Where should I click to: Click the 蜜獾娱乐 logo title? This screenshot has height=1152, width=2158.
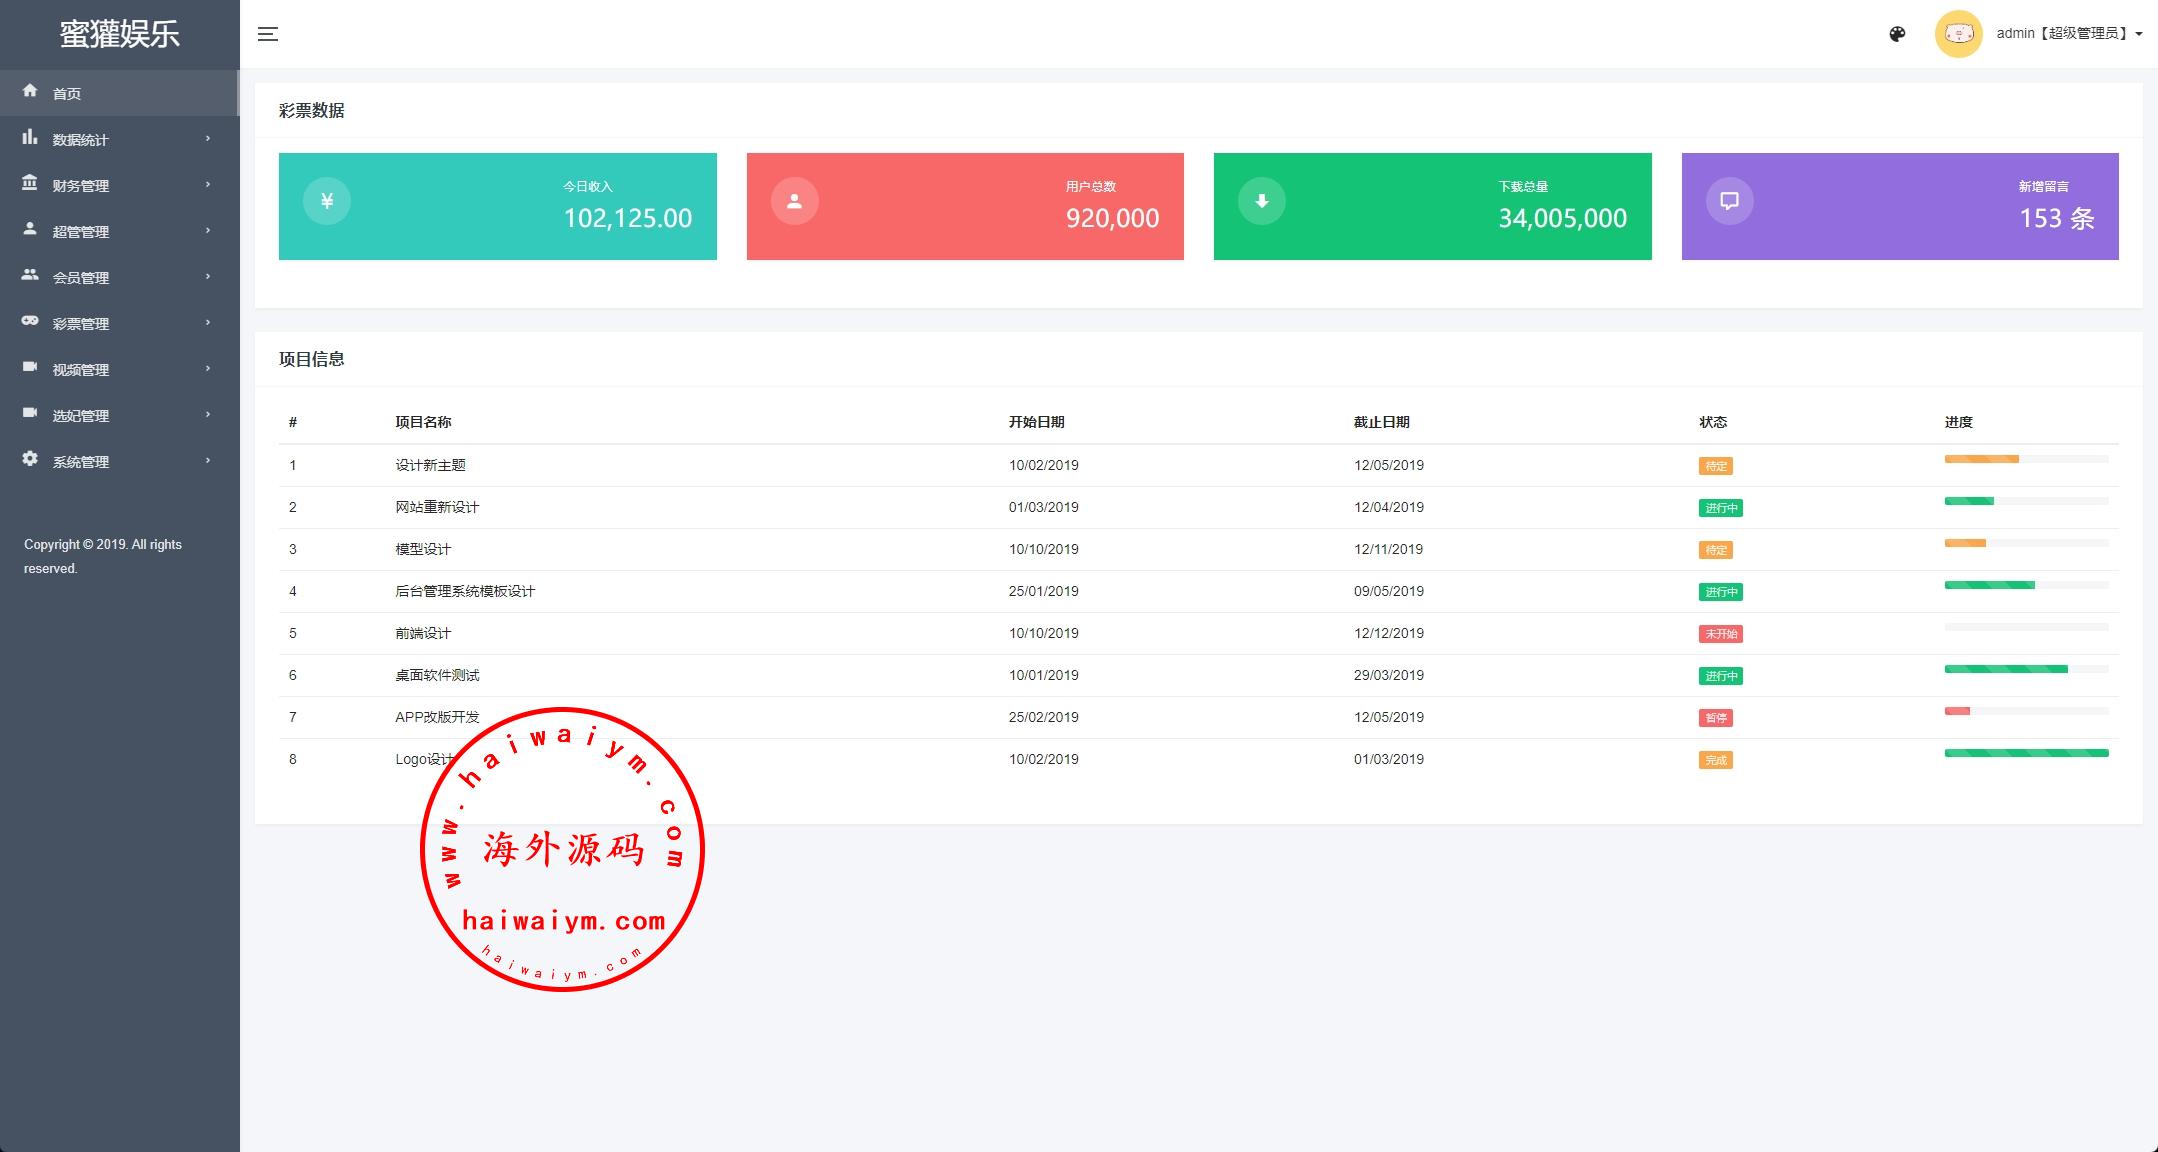point(119,34)
